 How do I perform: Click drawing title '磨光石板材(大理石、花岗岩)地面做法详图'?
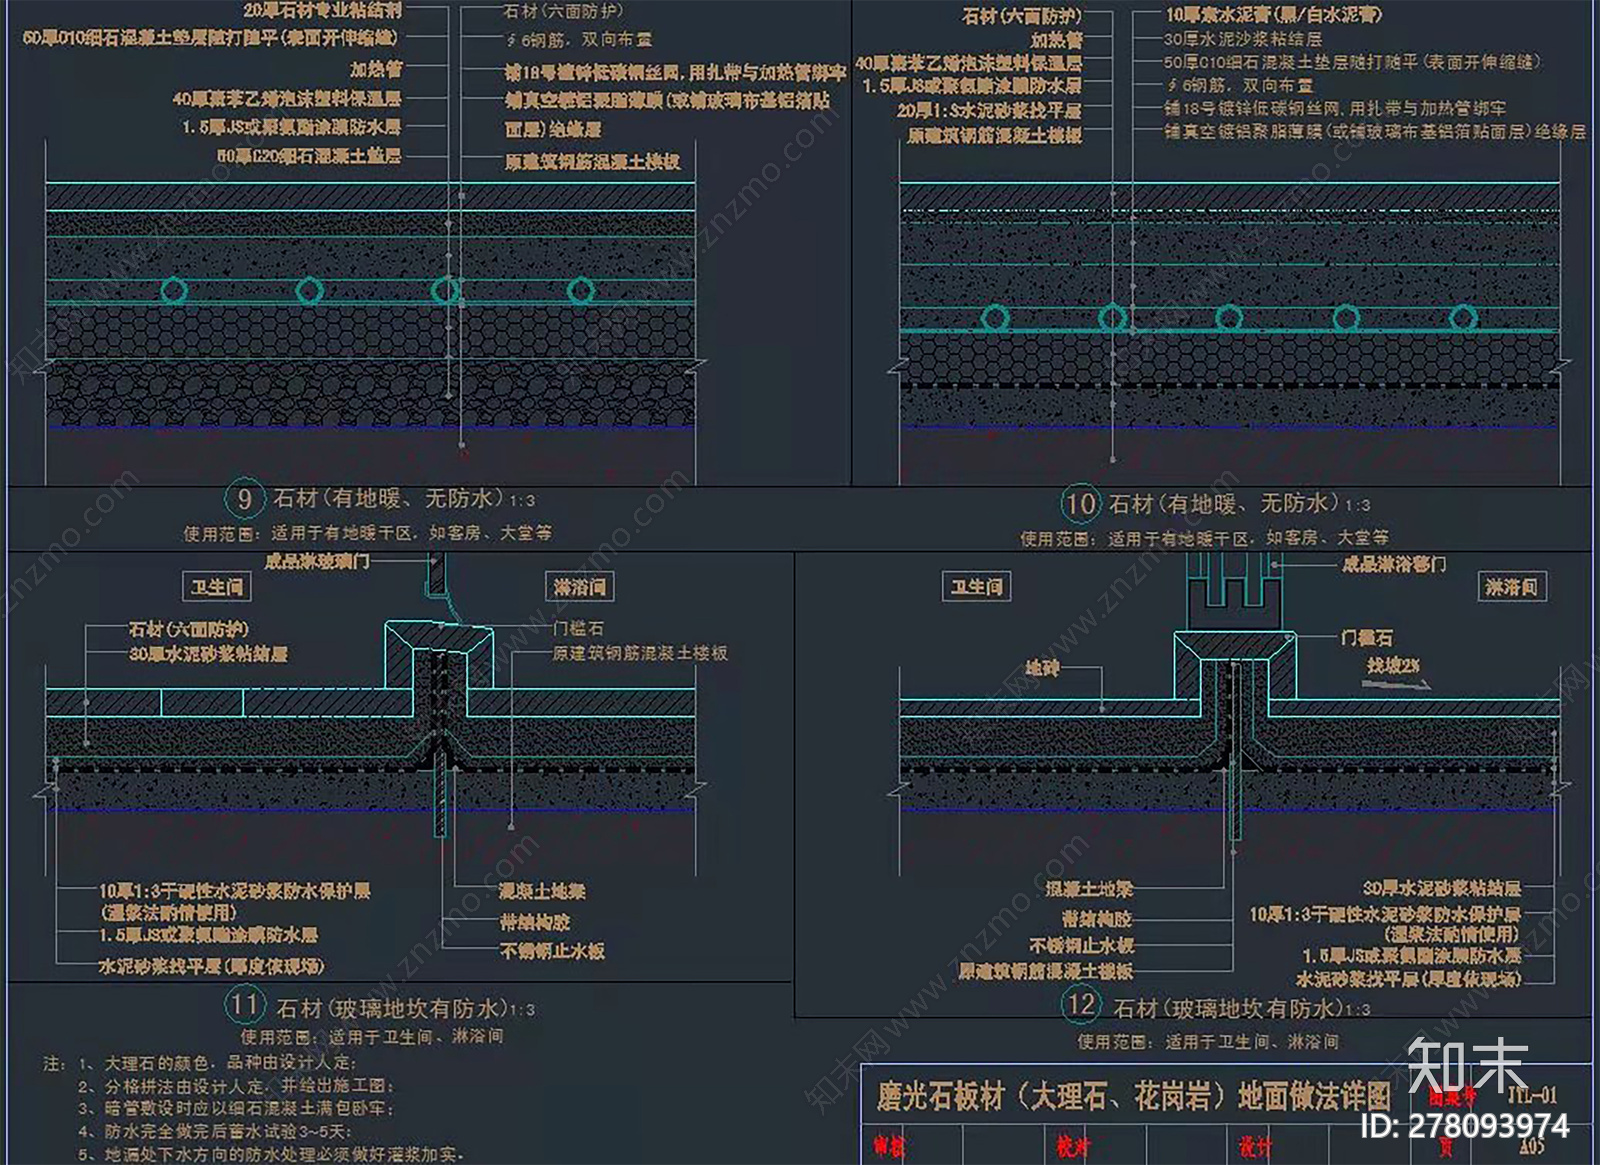[1133, 1097]
